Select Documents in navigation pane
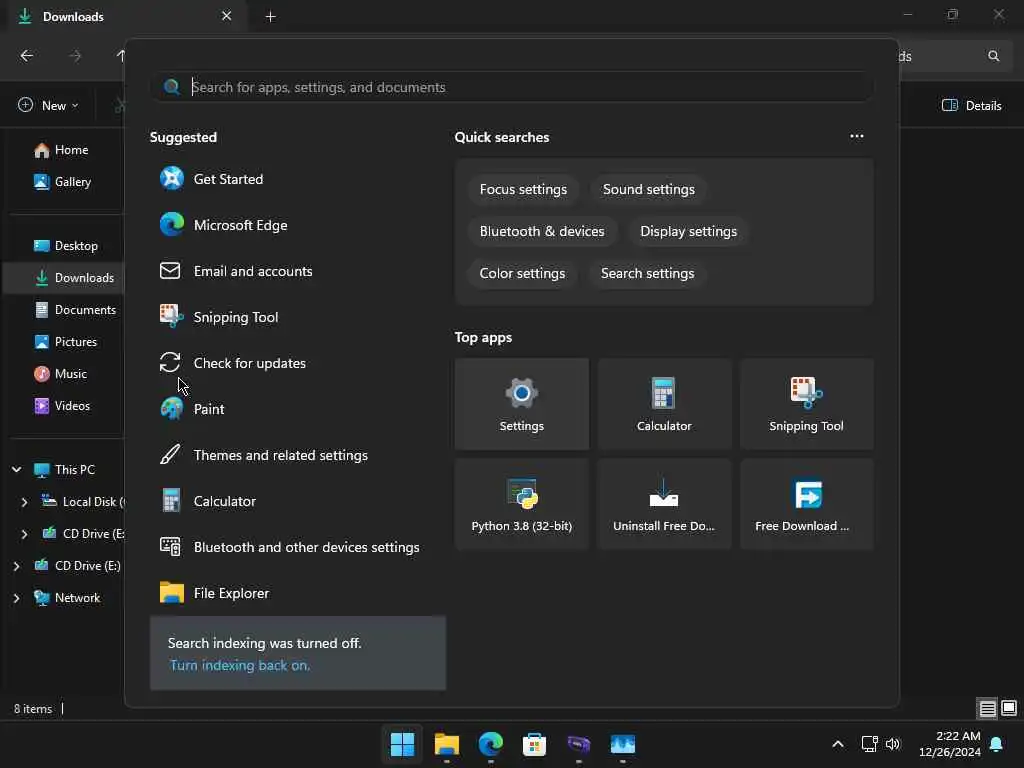Screen dimensions: 1024x768 point(75,310)
